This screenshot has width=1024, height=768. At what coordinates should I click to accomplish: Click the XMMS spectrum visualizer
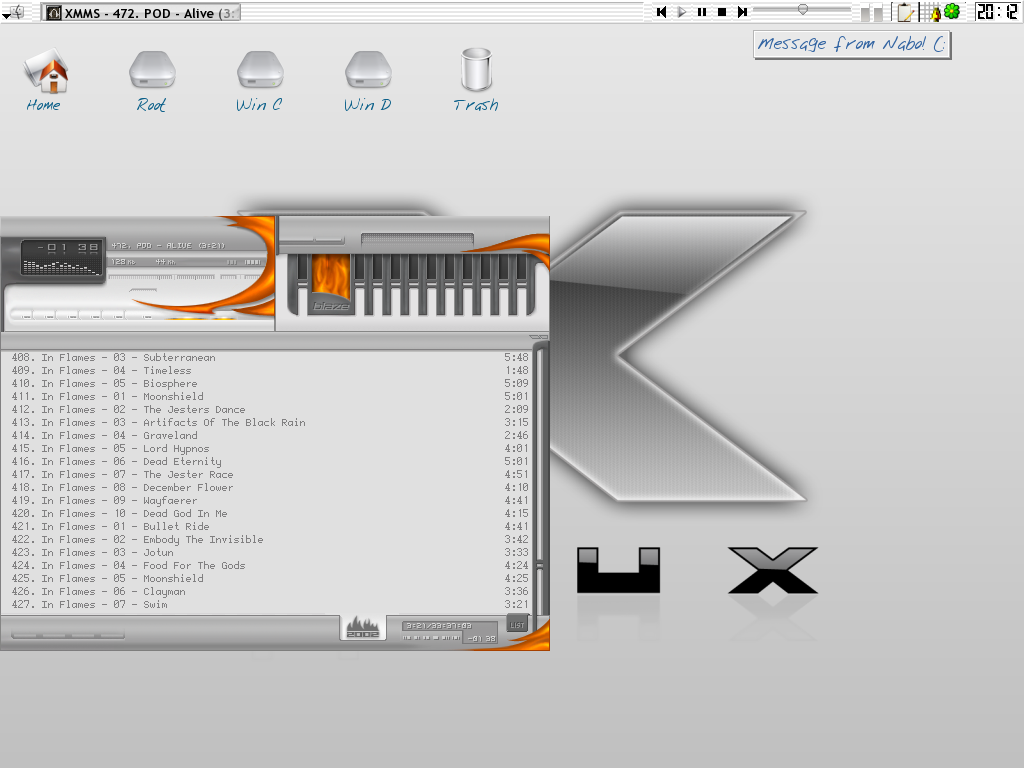(60, 266)
